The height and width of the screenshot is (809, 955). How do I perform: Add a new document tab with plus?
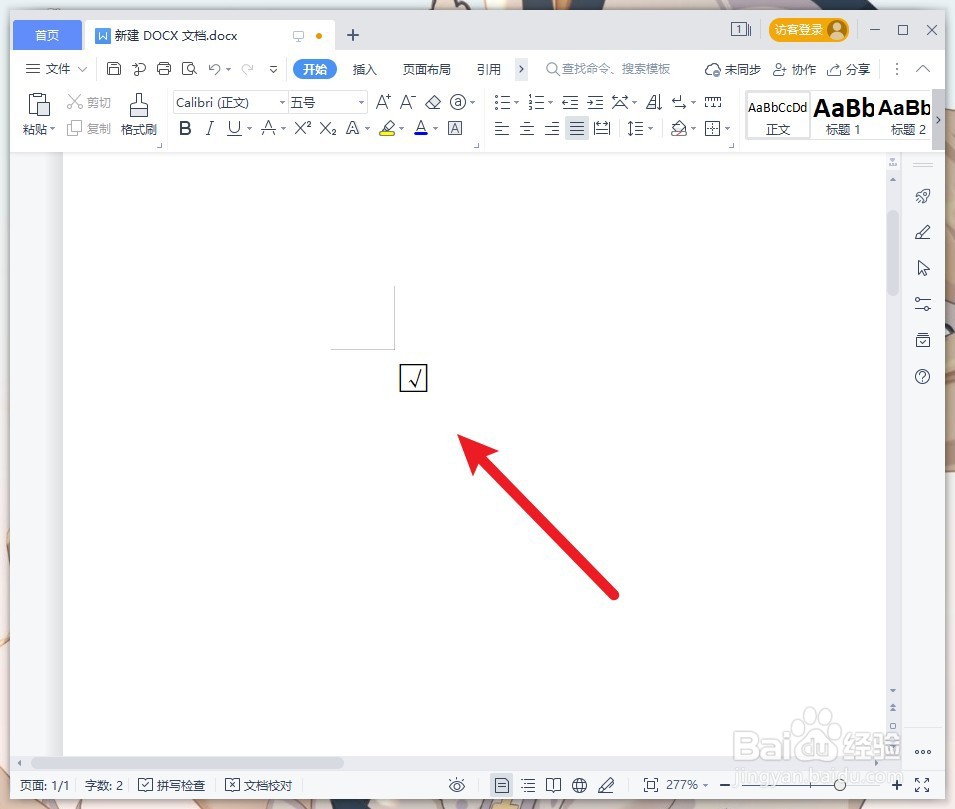click(x=353, y=35)
